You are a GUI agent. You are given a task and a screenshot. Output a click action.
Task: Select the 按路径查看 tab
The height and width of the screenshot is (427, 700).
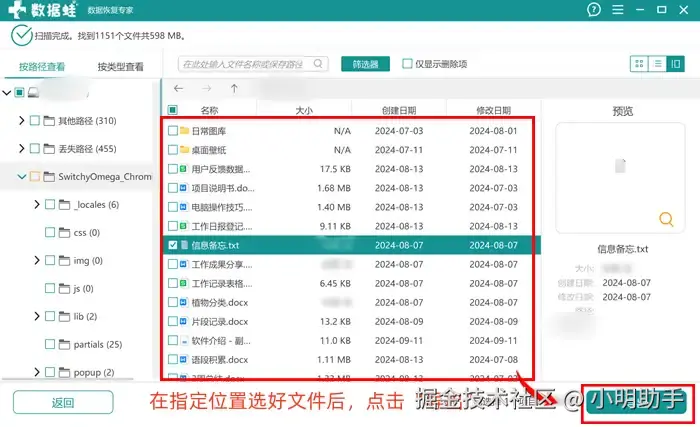tap(42, 67)
